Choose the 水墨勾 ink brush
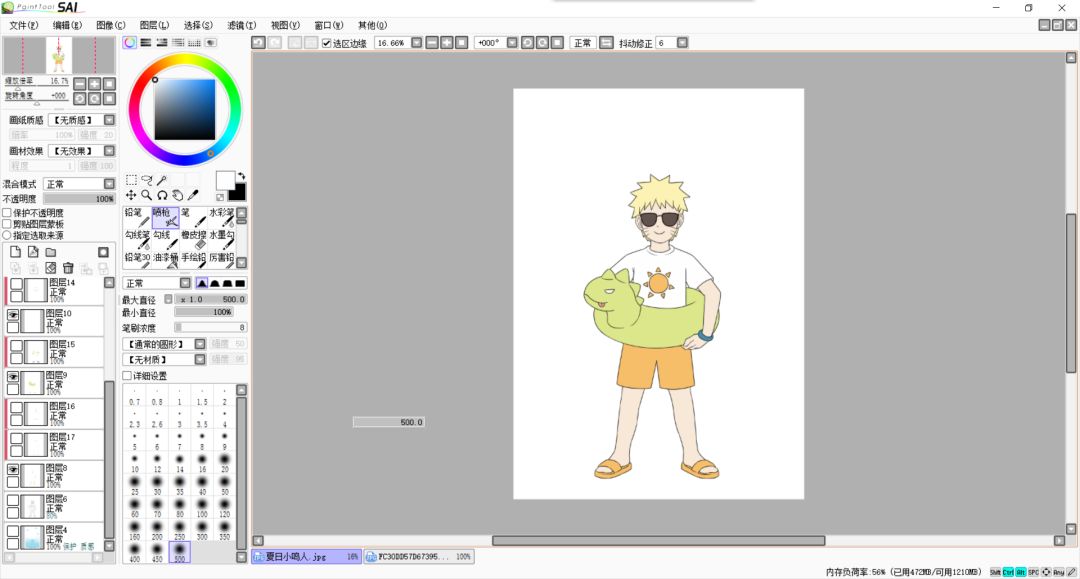Viewport: 1080px width, 579px height. coord(222,240)
